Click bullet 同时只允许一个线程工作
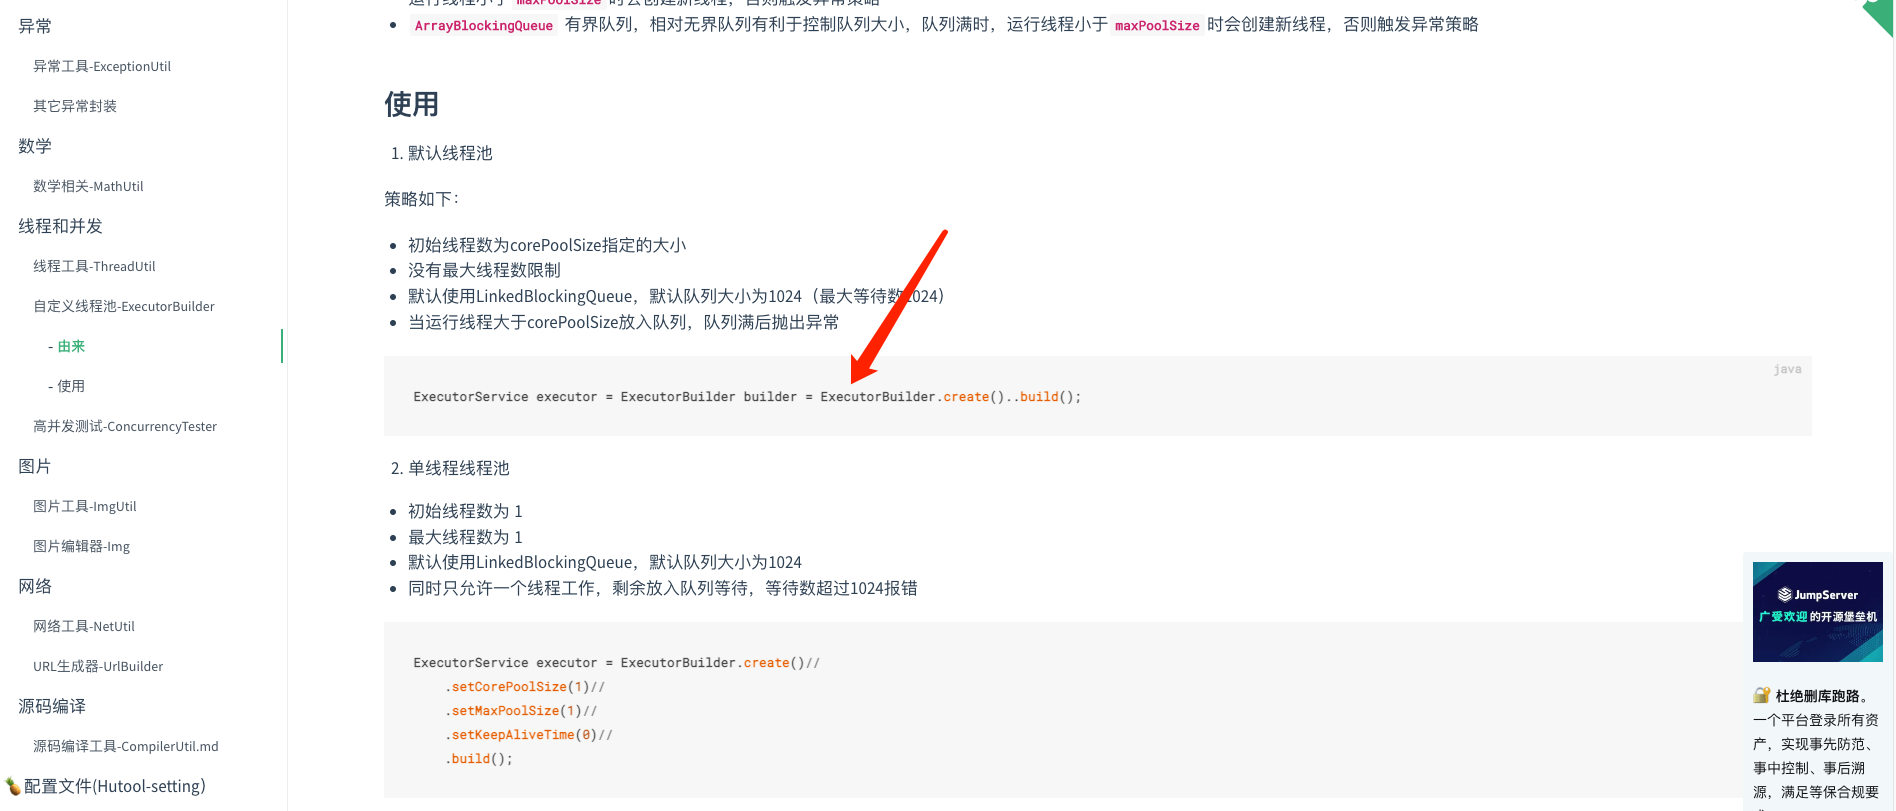Screen dimensions: 1896x811 [x=663, y=588]
